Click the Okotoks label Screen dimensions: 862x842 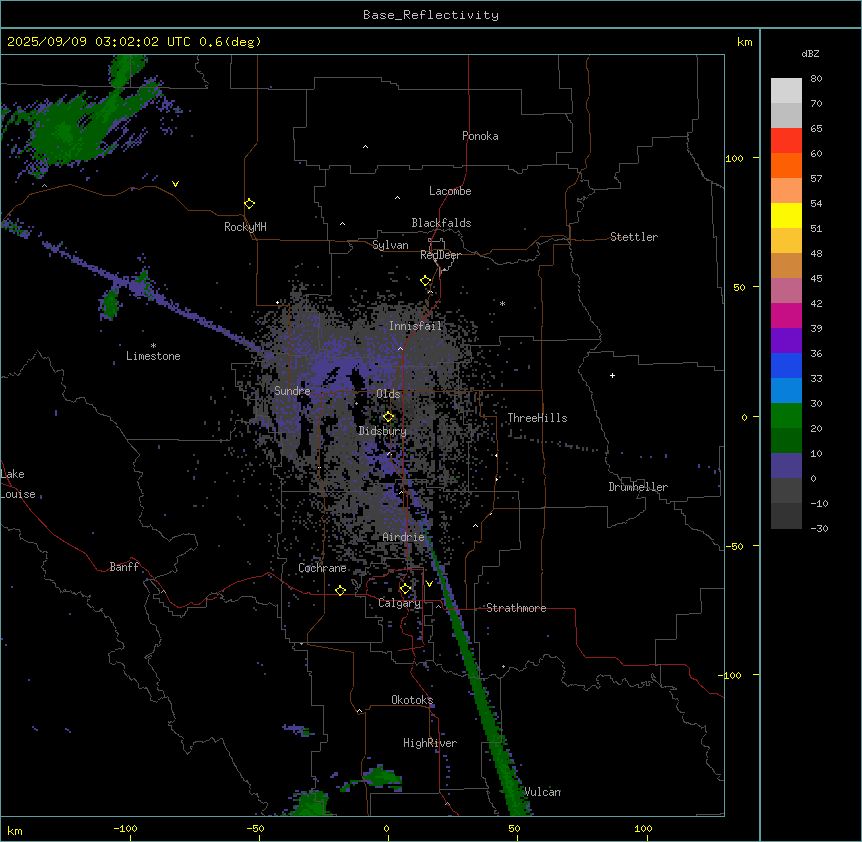pos(412,700)
